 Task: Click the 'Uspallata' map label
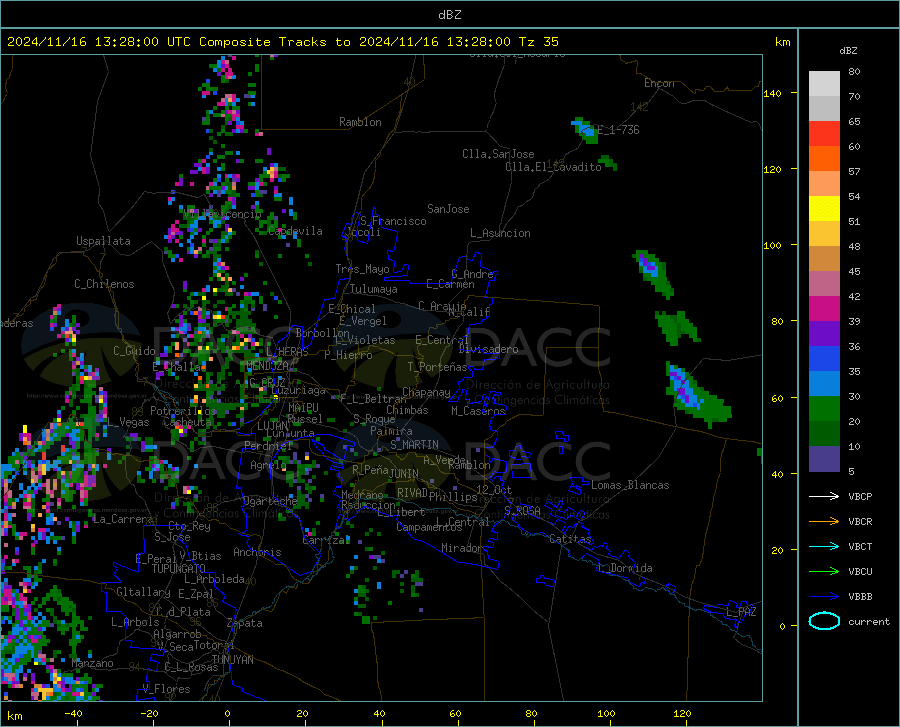(103, 241)
